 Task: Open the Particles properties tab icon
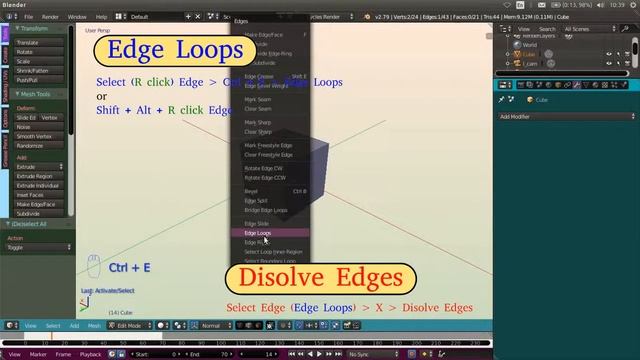tap(614, 84)
